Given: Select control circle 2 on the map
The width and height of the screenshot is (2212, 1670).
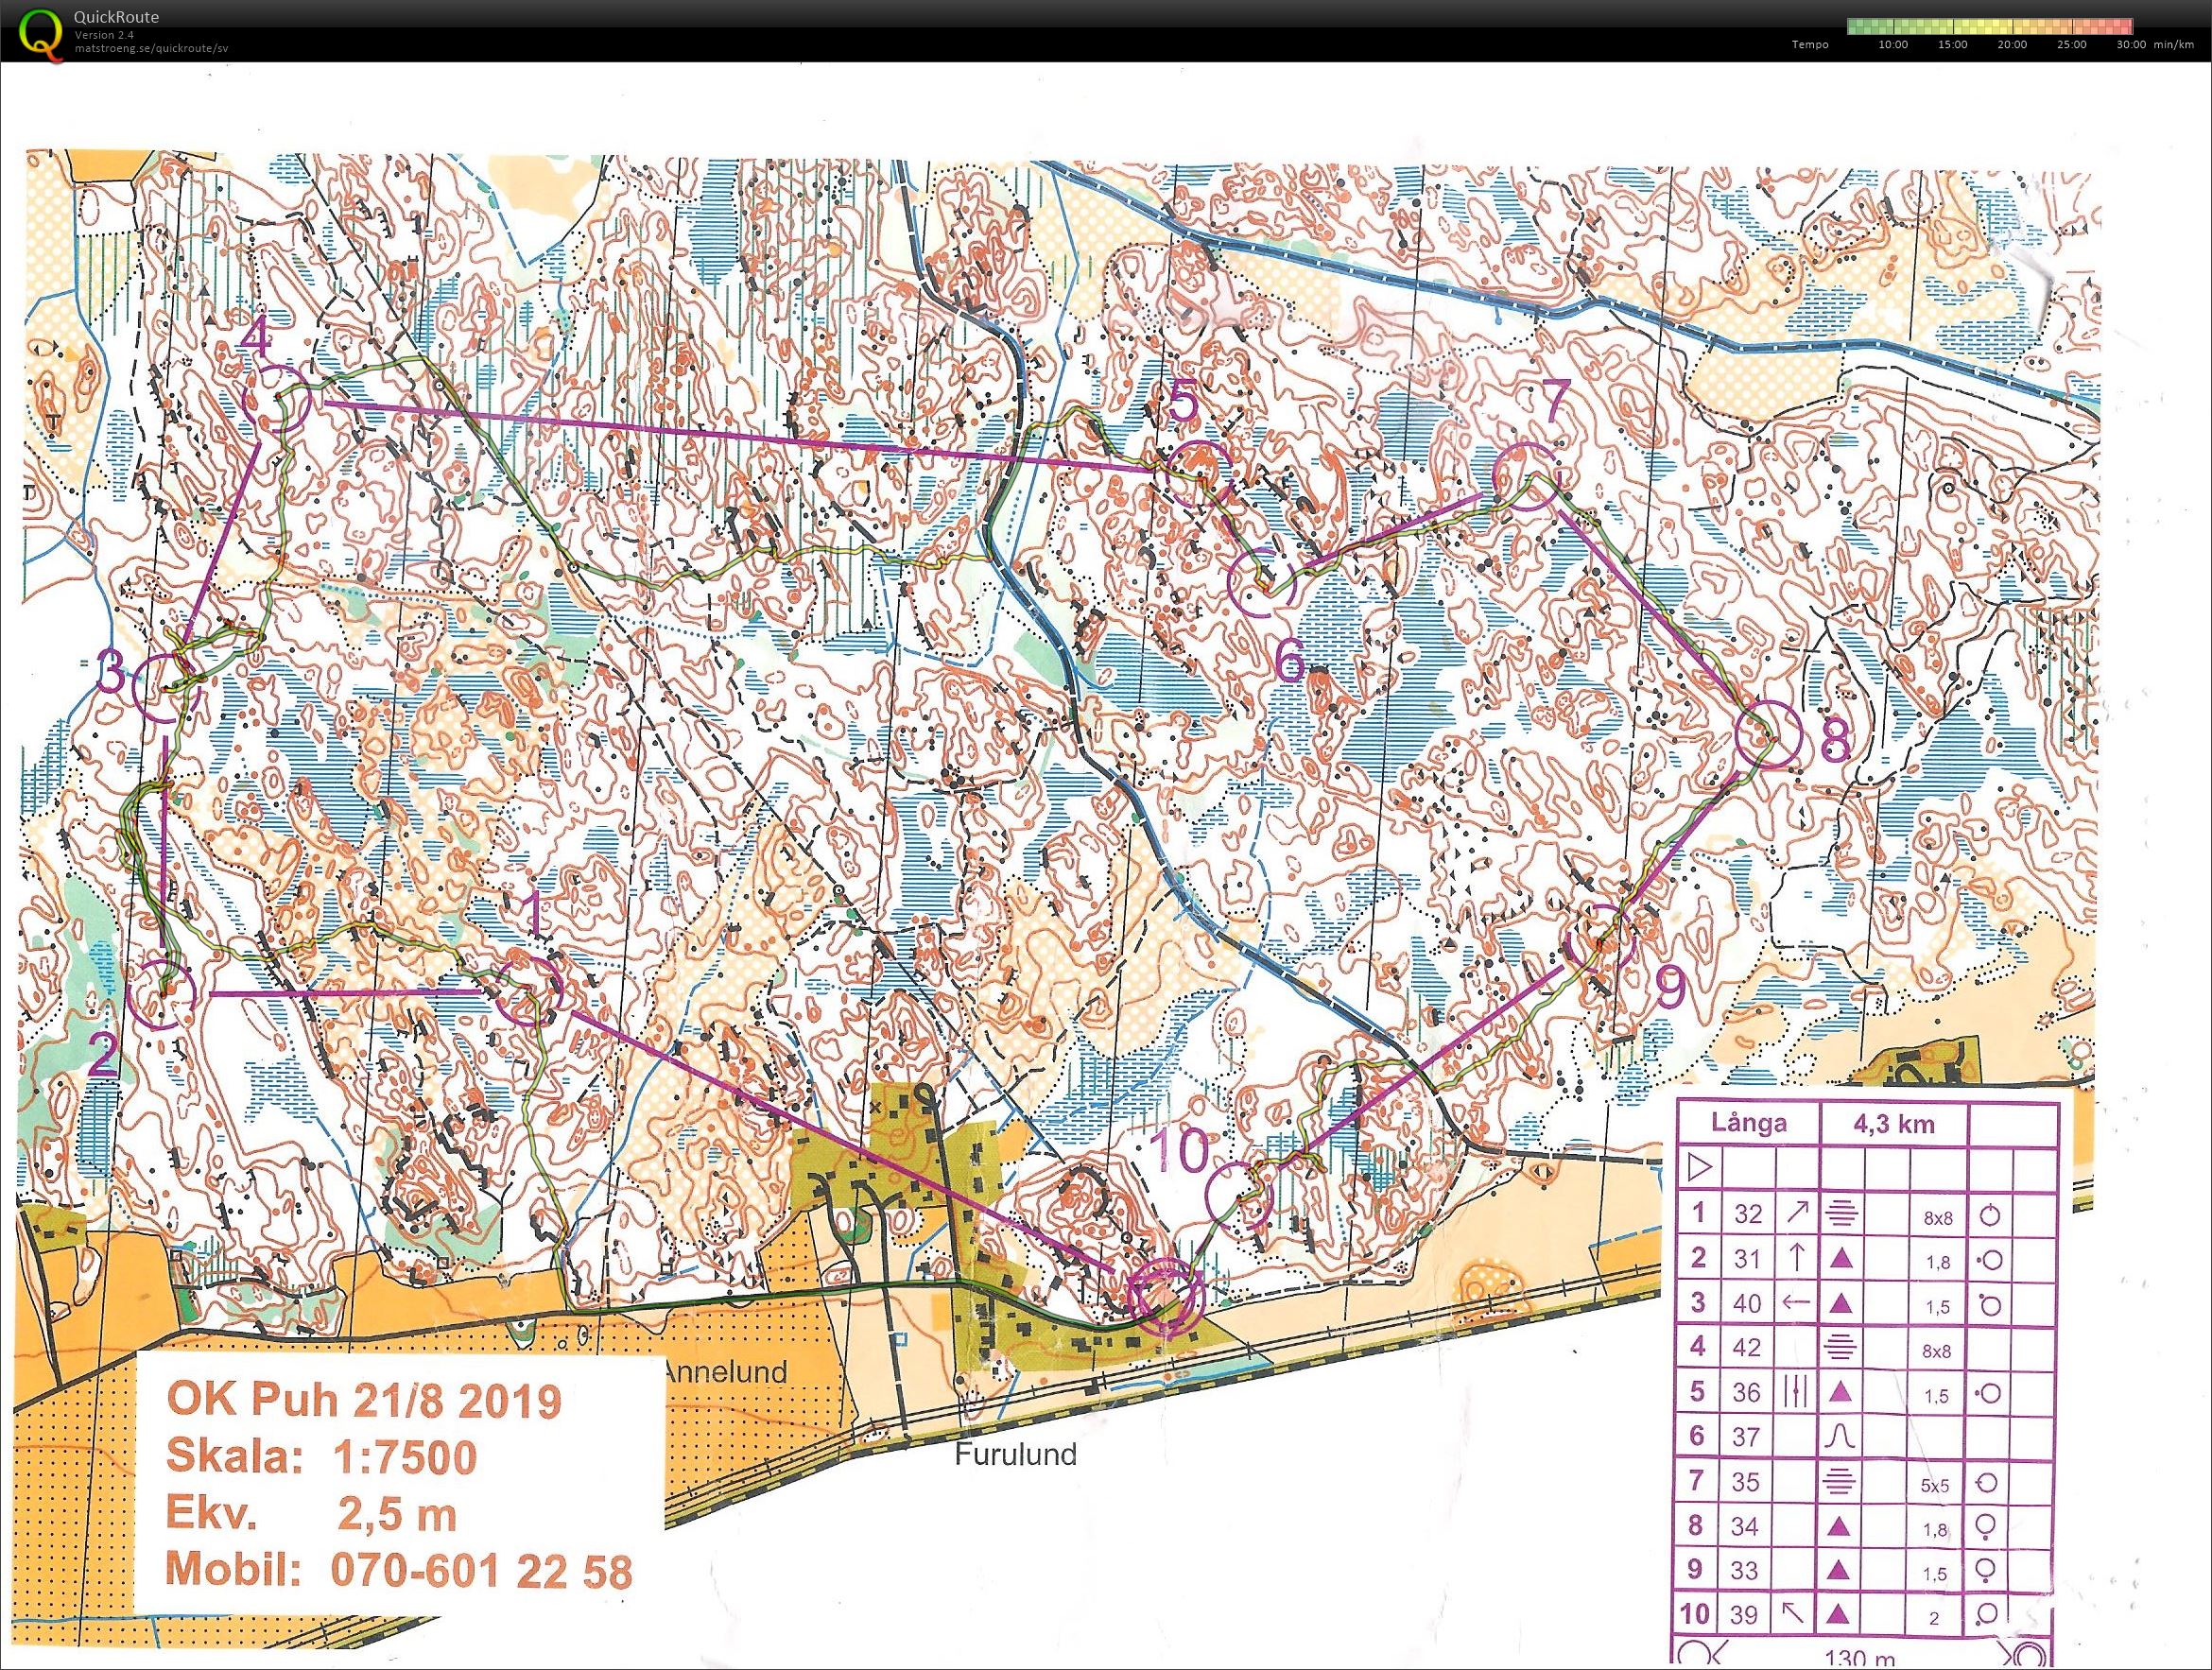Looking at the screenshot, I should (x=162, y=994).
